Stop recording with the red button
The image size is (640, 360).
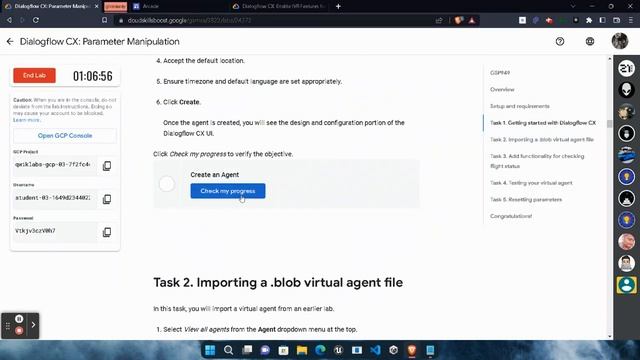coord(19,331)
